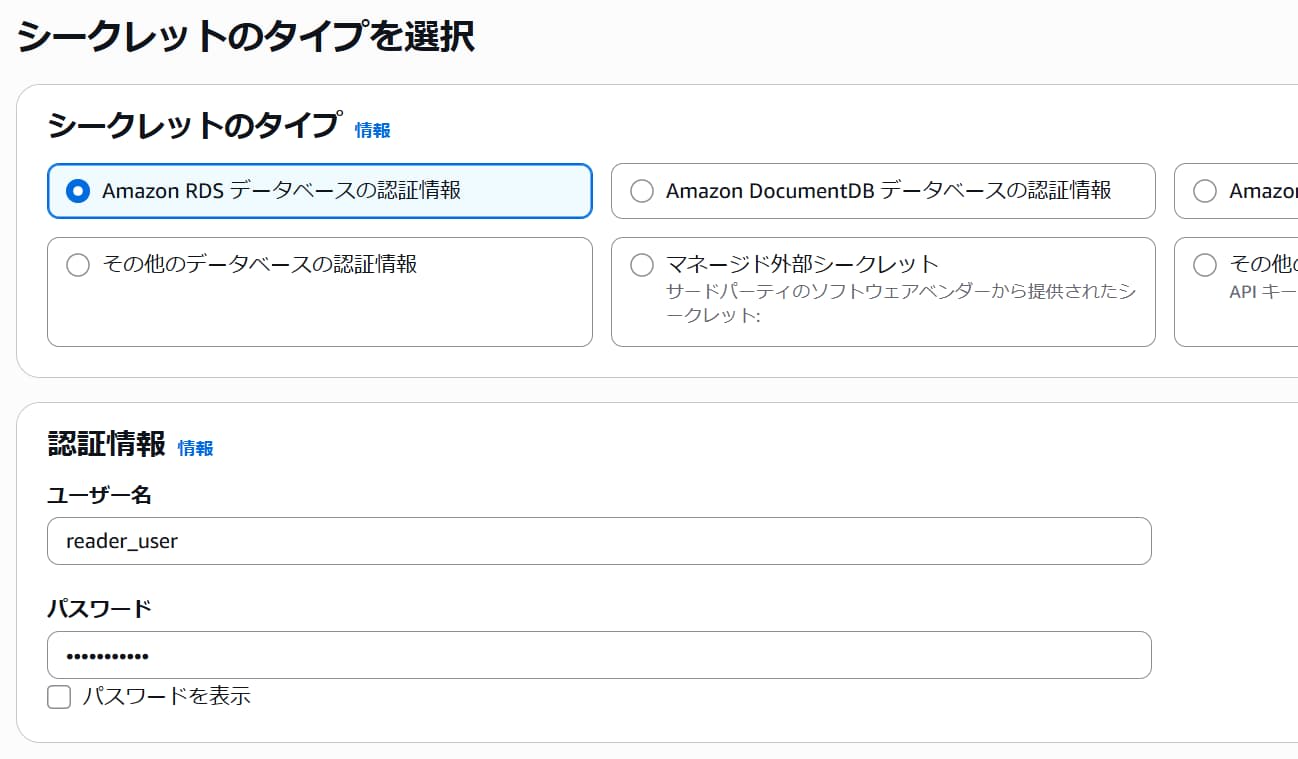Open 情報 link beside 認証情報 heading

[195, 448]
